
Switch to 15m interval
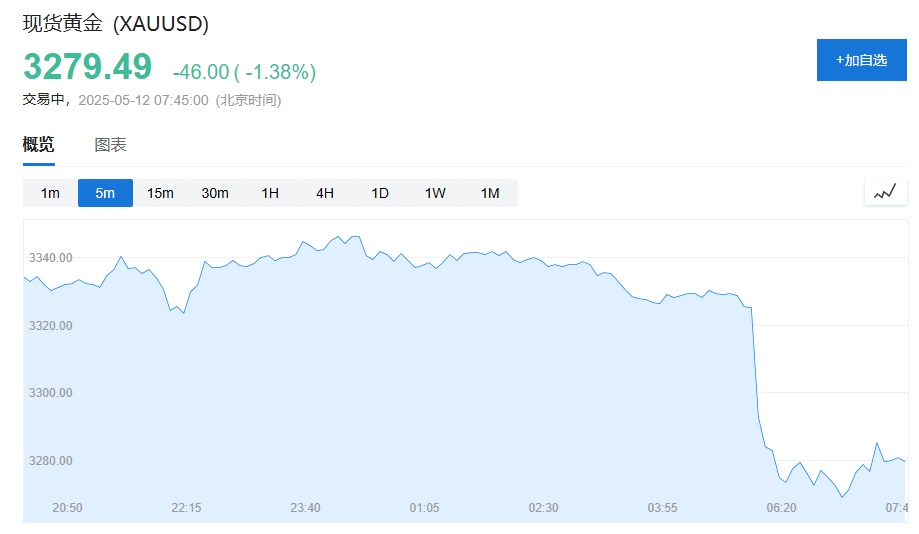[160, 193]
